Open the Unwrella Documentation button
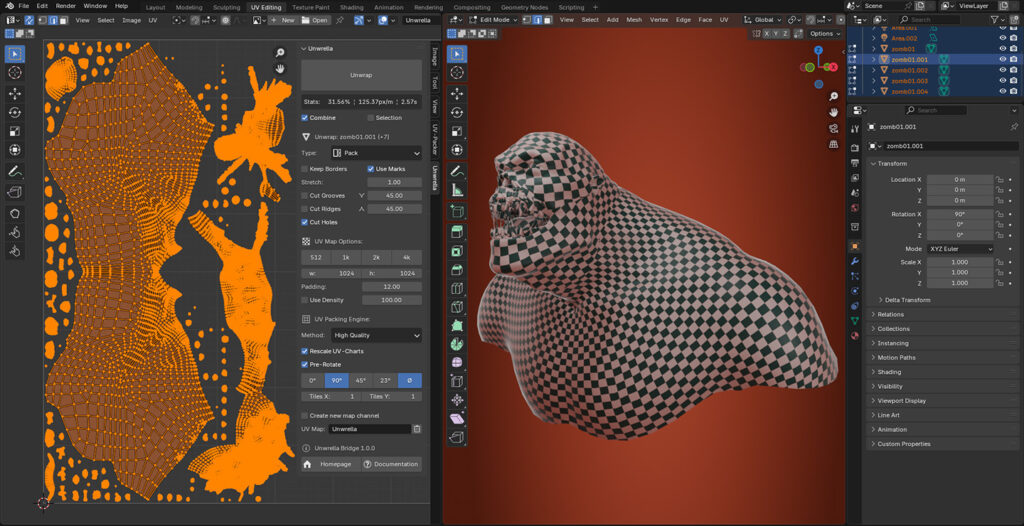Viewport: 1024px width, 526px height. (x=391, y=464)
